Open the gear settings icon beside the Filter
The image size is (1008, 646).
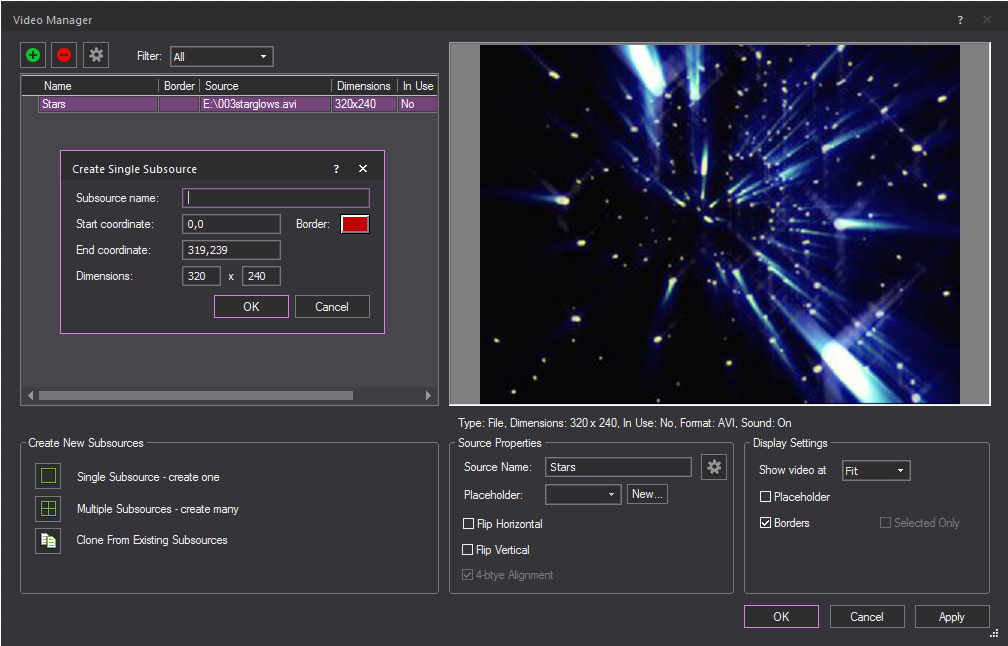click(x=96, y=56)
